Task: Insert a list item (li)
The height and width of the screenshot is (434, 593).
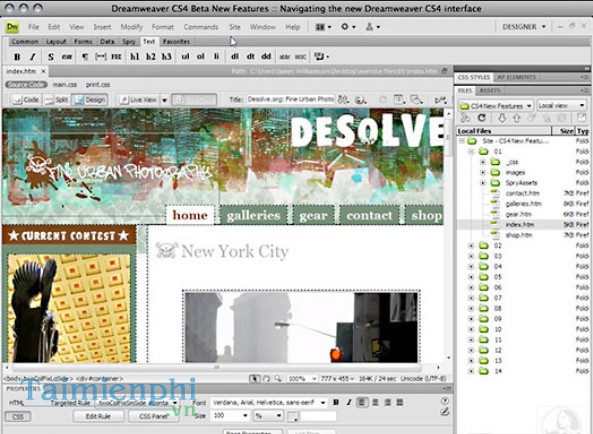Action: click(216, 57)
